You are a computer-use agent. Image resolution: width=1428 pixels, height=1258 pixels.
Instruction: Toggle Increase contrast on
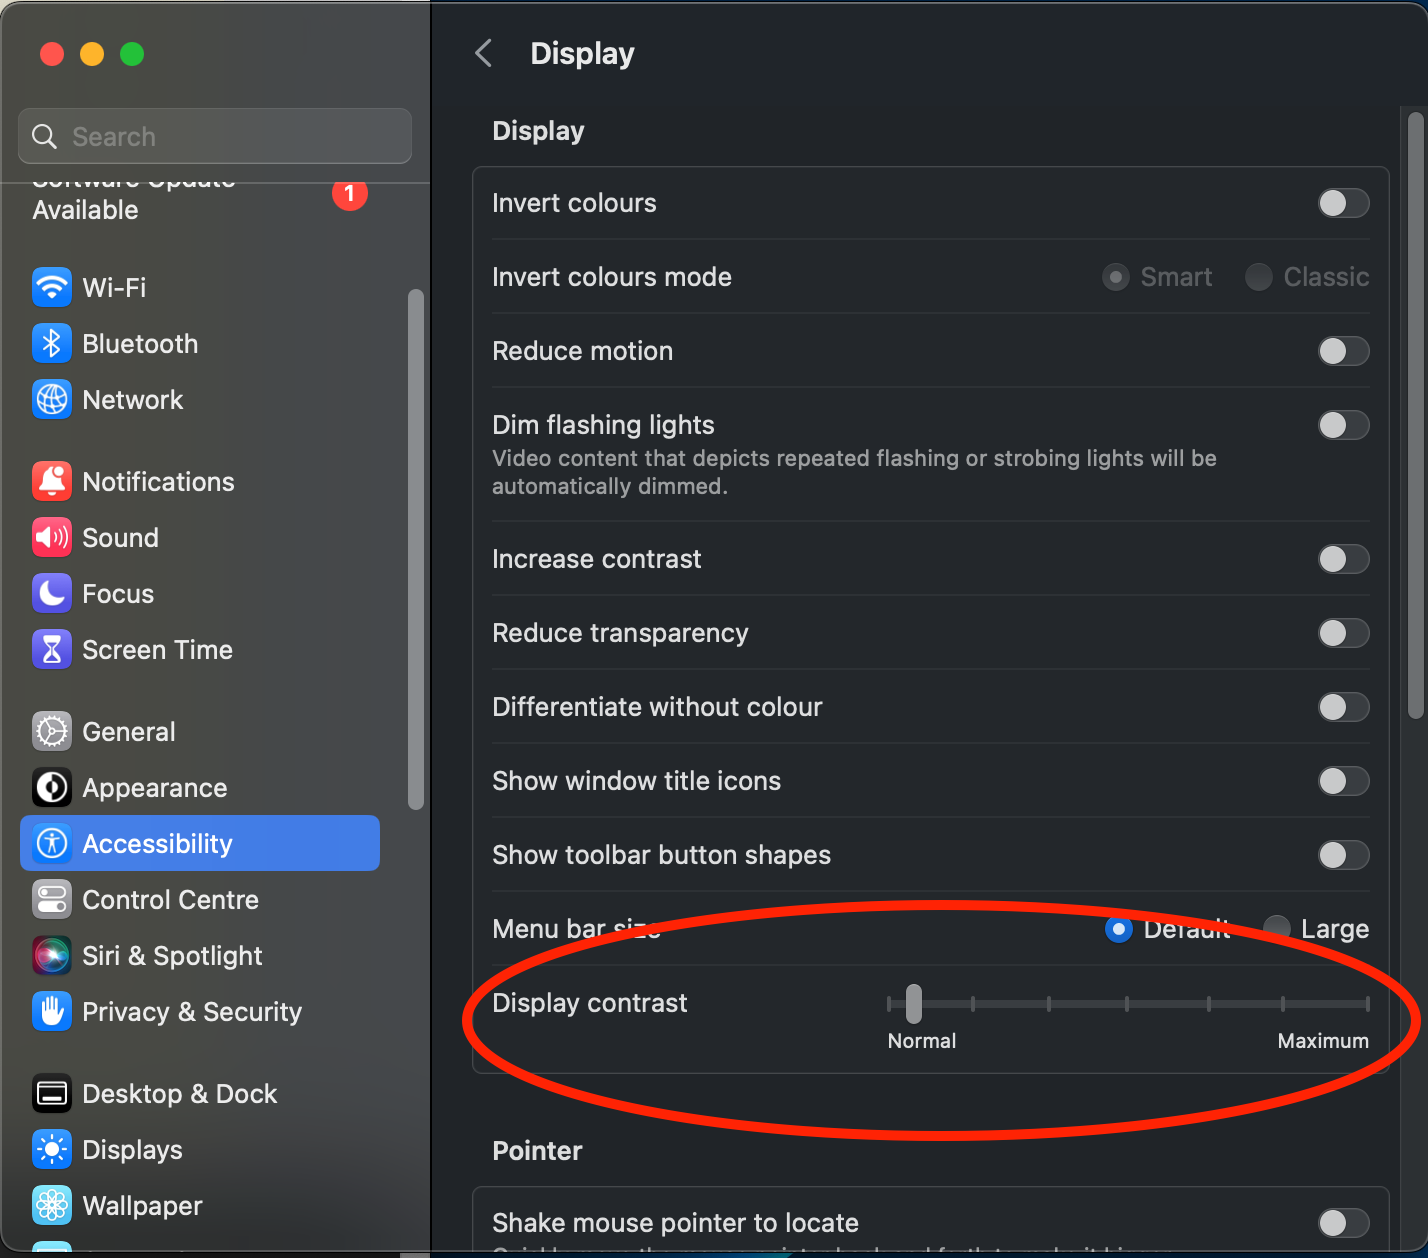pyautogui.click(x=1343, y=559)
